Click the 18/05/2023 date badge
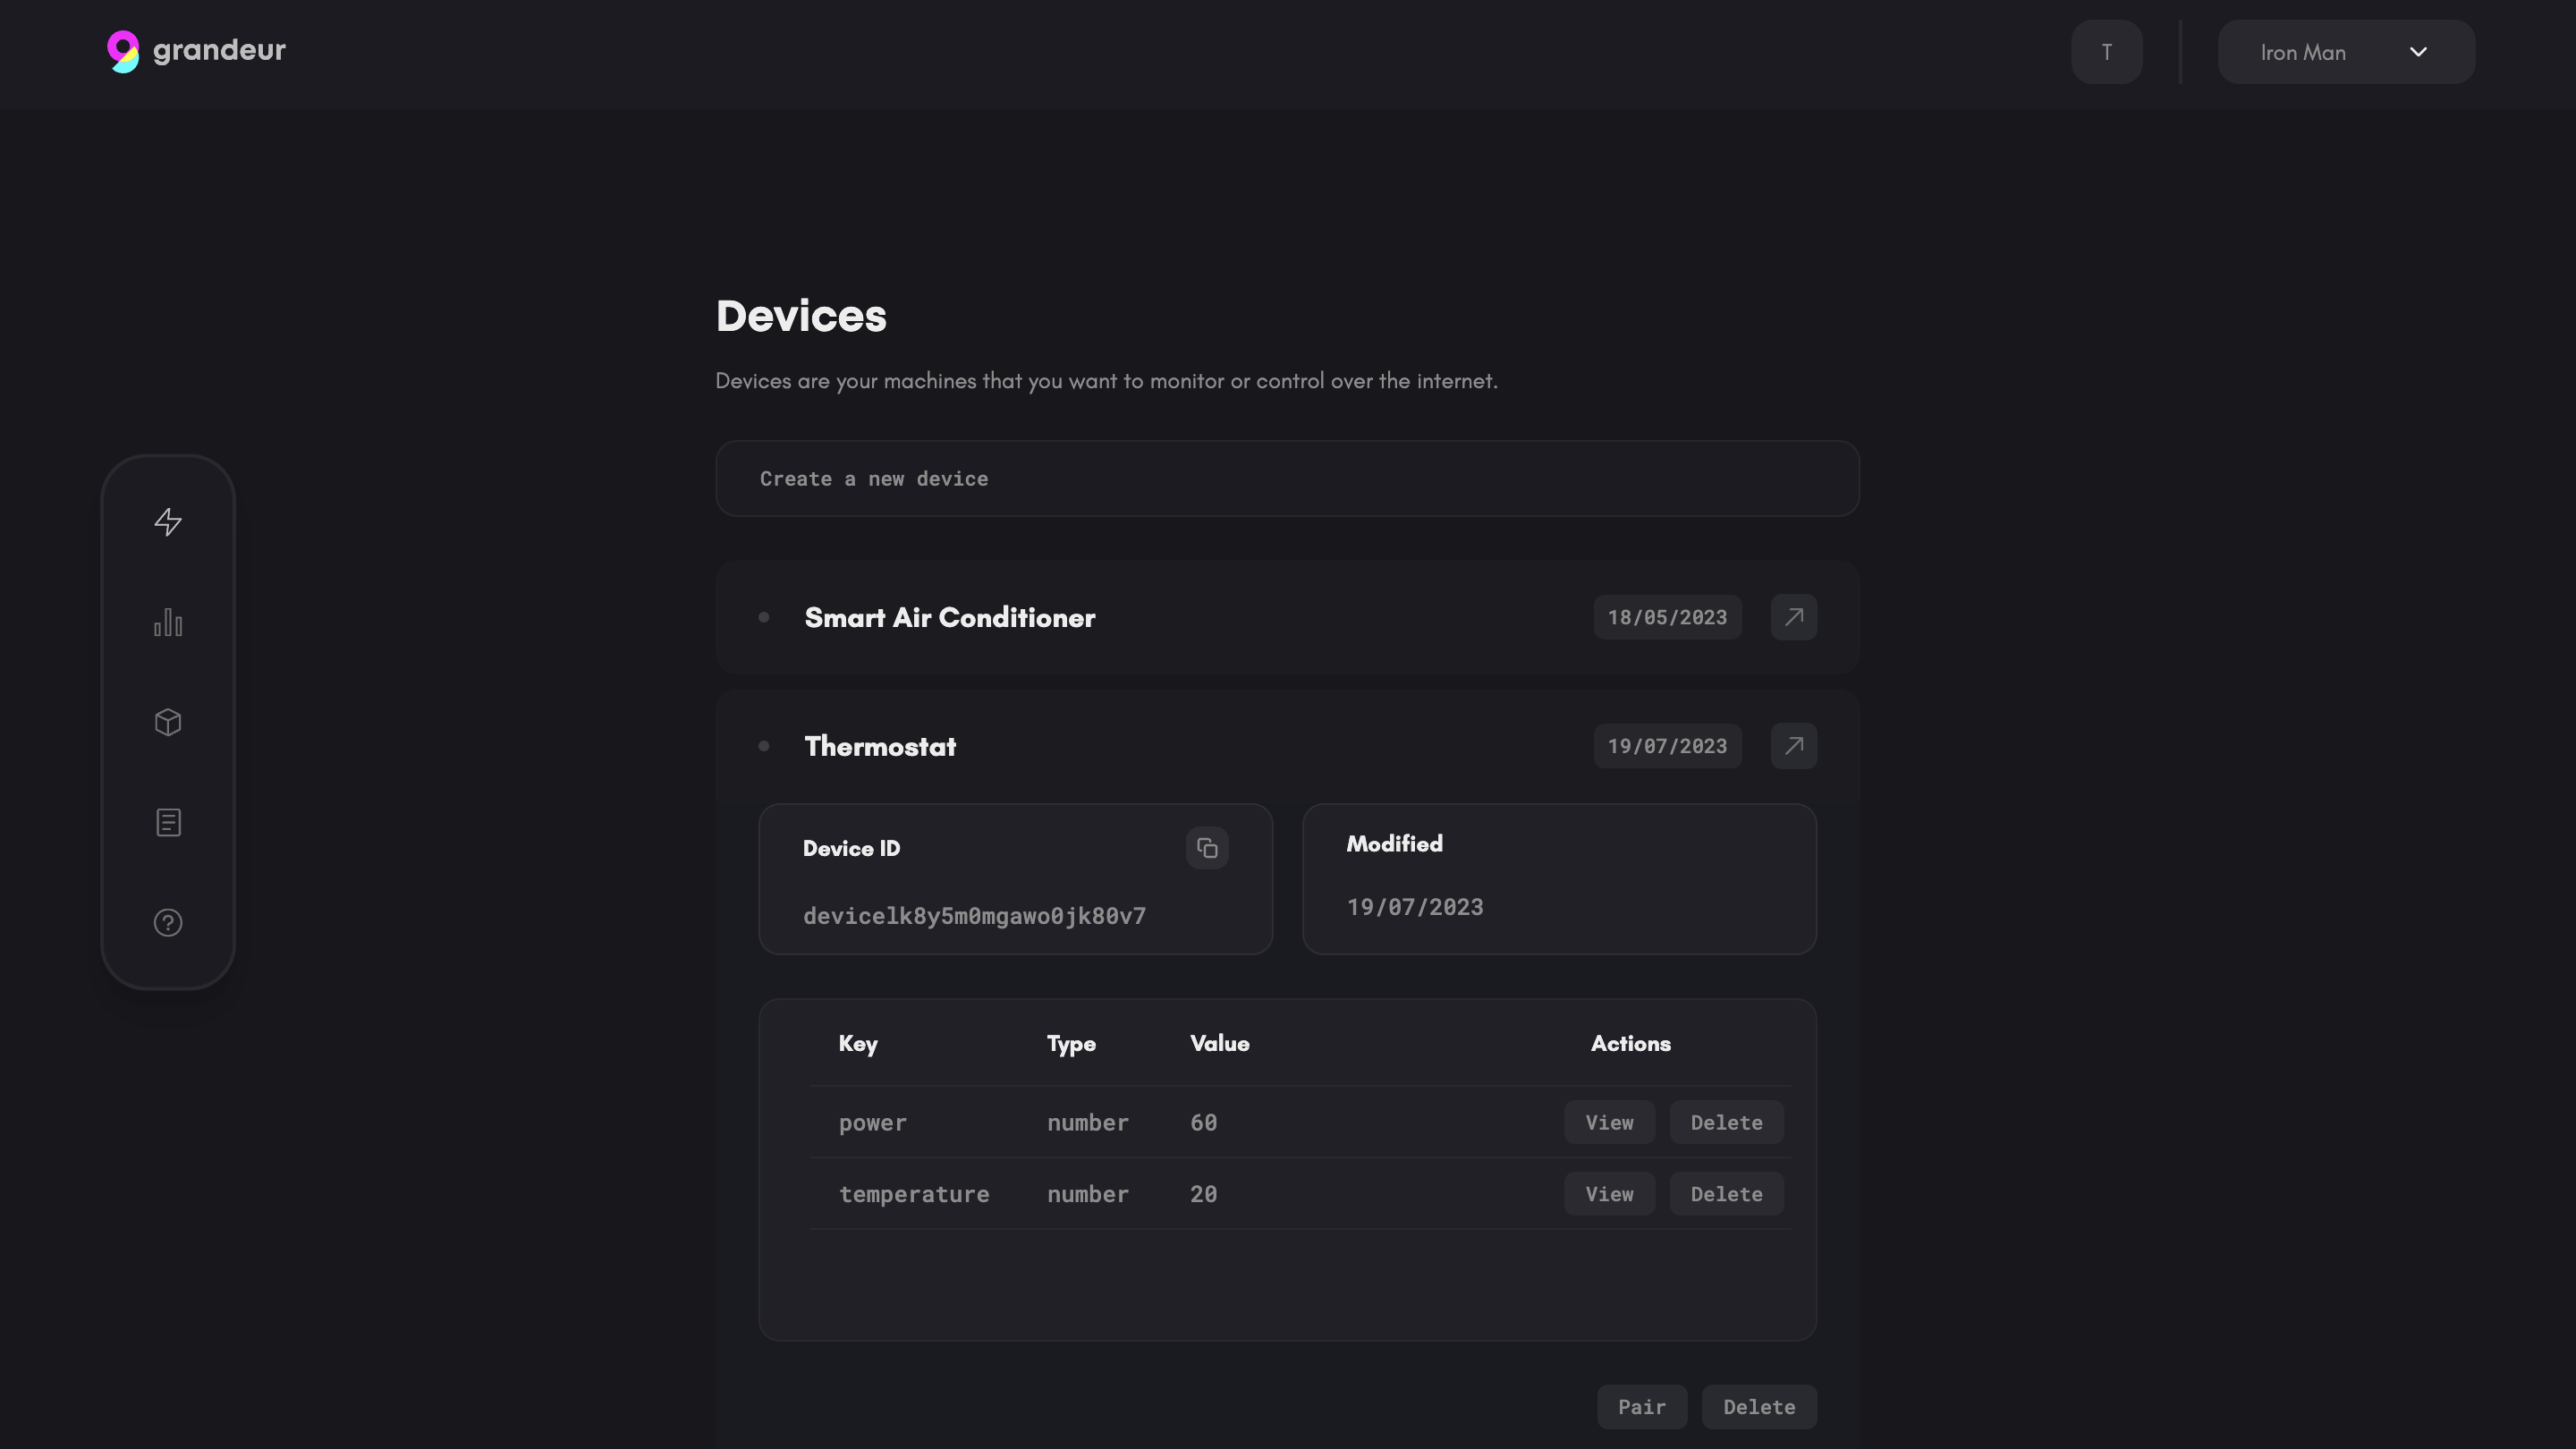This screenshot has height=1449, width=2576. tap(1667, 617)
